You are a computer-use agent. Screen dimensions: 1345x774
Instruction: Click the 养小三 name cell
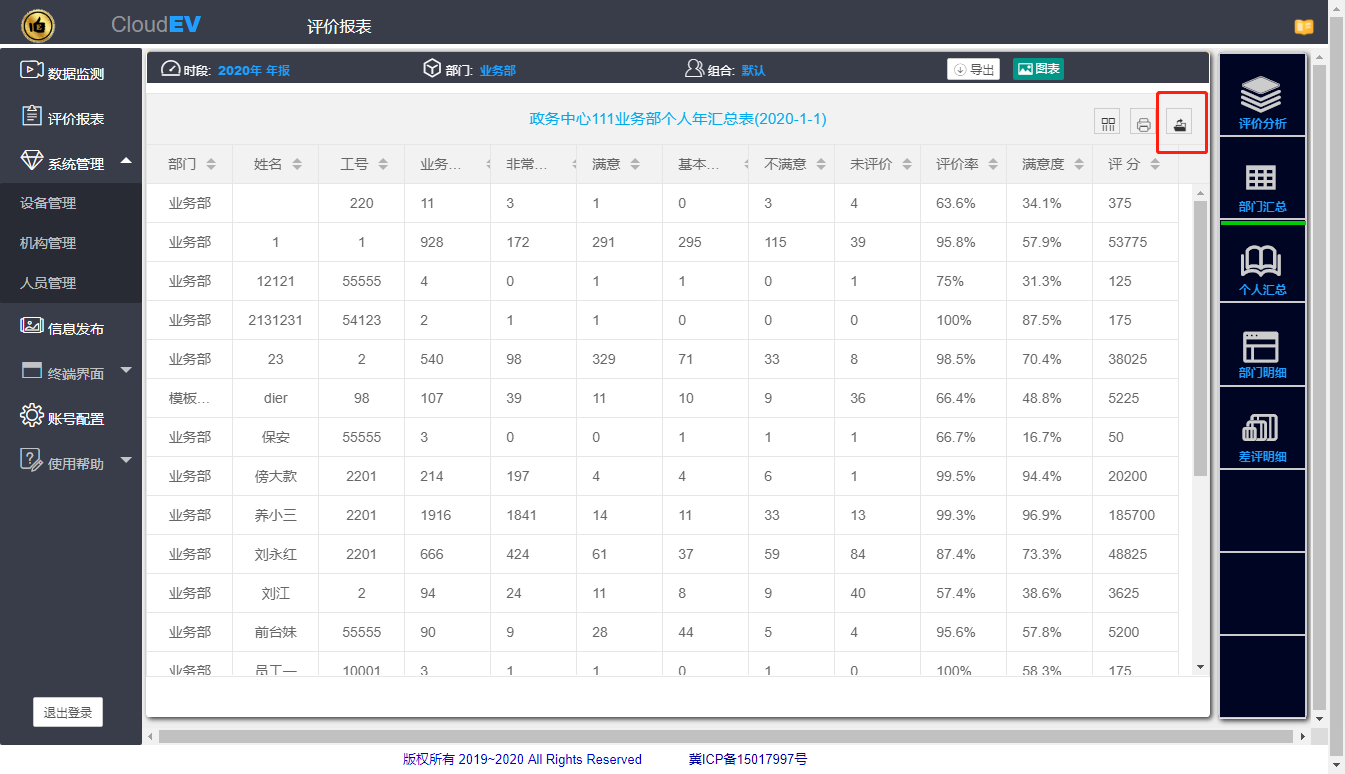[x=276, y=515]
